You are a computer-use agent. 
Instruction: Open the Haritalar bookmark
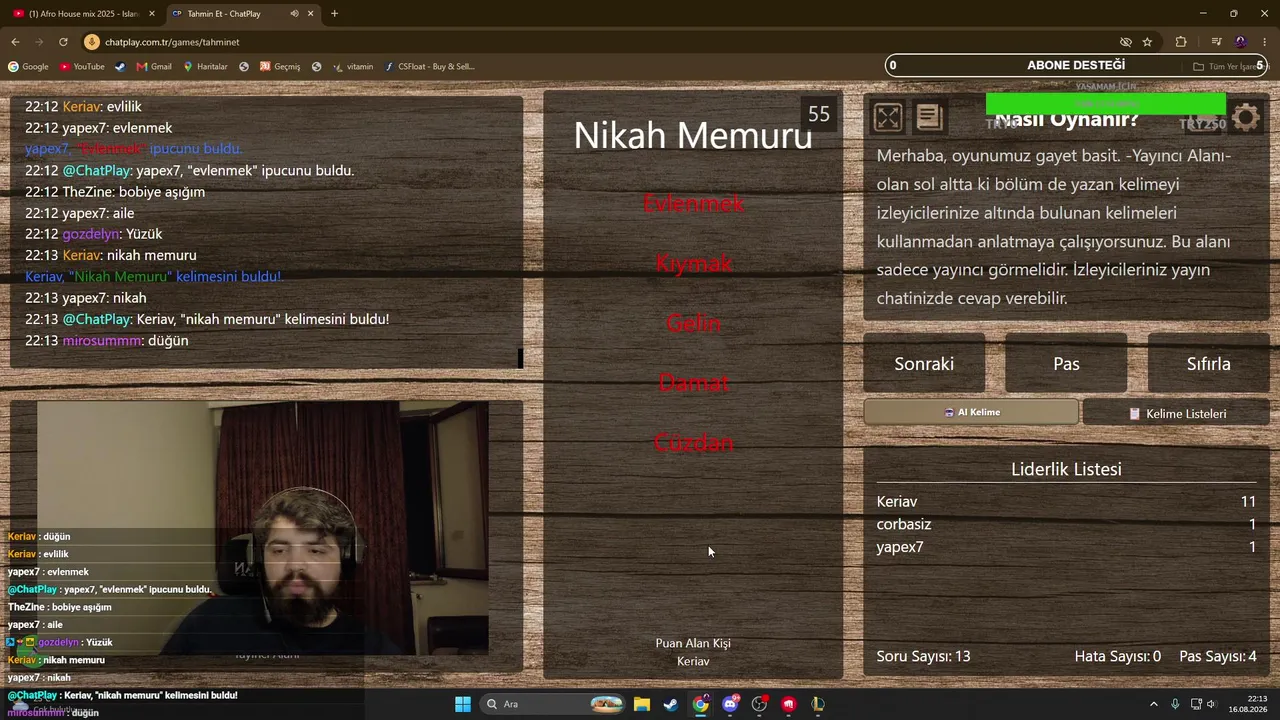[x=205, y=67]
